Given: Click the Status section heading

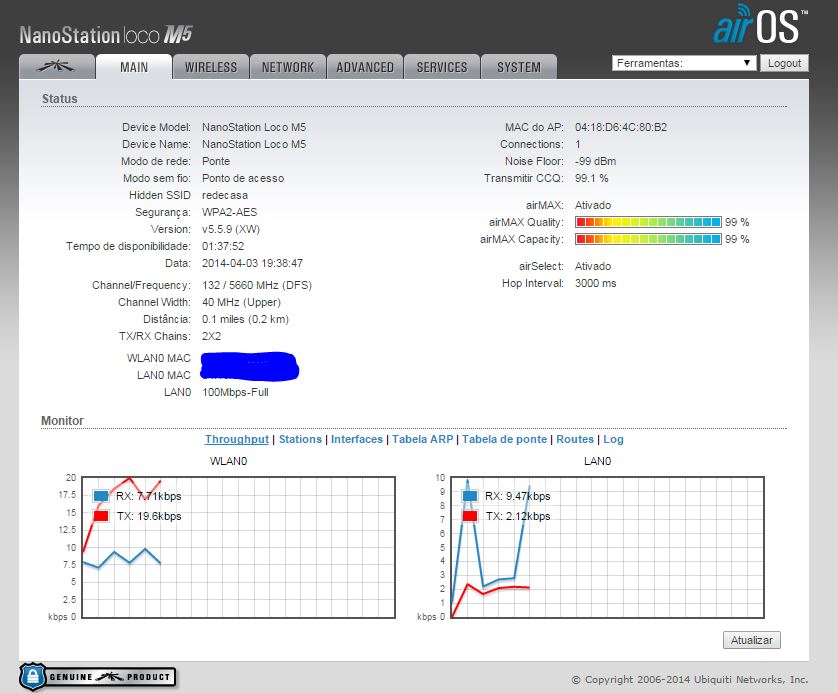Looking at the screenshot, I should pos(60,99).
